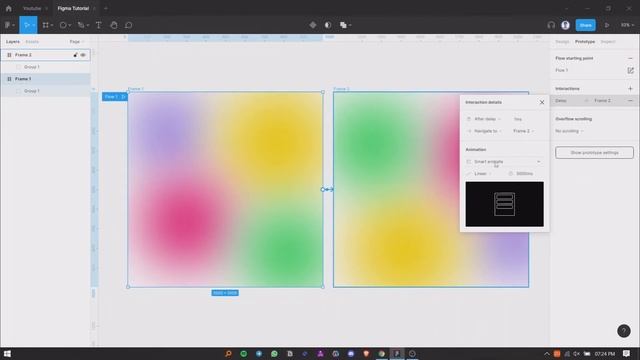This screenshot has width=640, height=360.
Task: Click the taskbar clock showing 07:24 PM
Action: pos(604,353)
